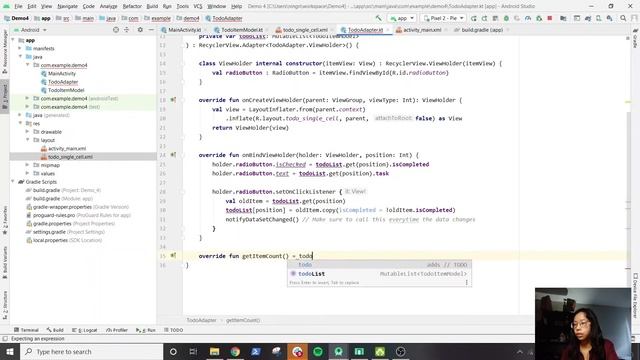Expand the drawable folder arrow
This screenshot has height=360, width=640.
[27, 132]
